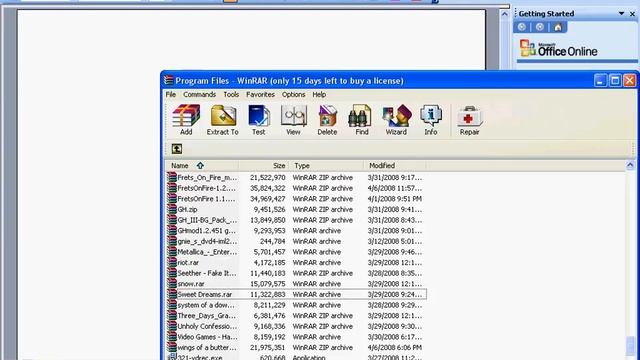Sort files by Size column header

(264, 166)
